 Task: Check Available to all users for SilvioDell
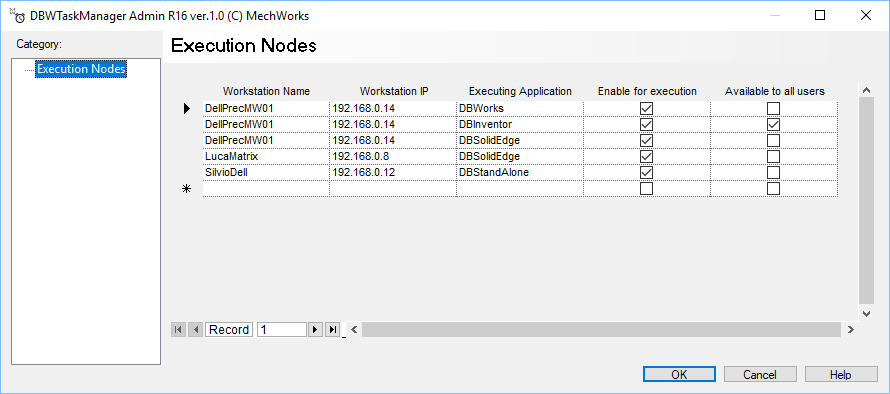coord(773,172)
